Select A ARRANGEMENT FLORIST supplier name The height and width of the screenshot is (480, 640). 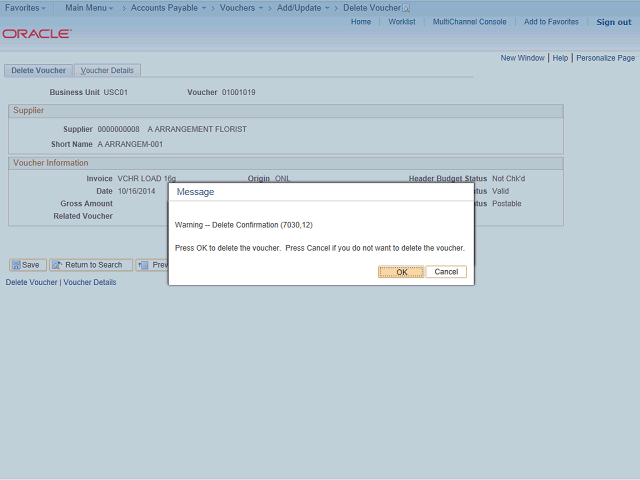(x=197, y=129)
